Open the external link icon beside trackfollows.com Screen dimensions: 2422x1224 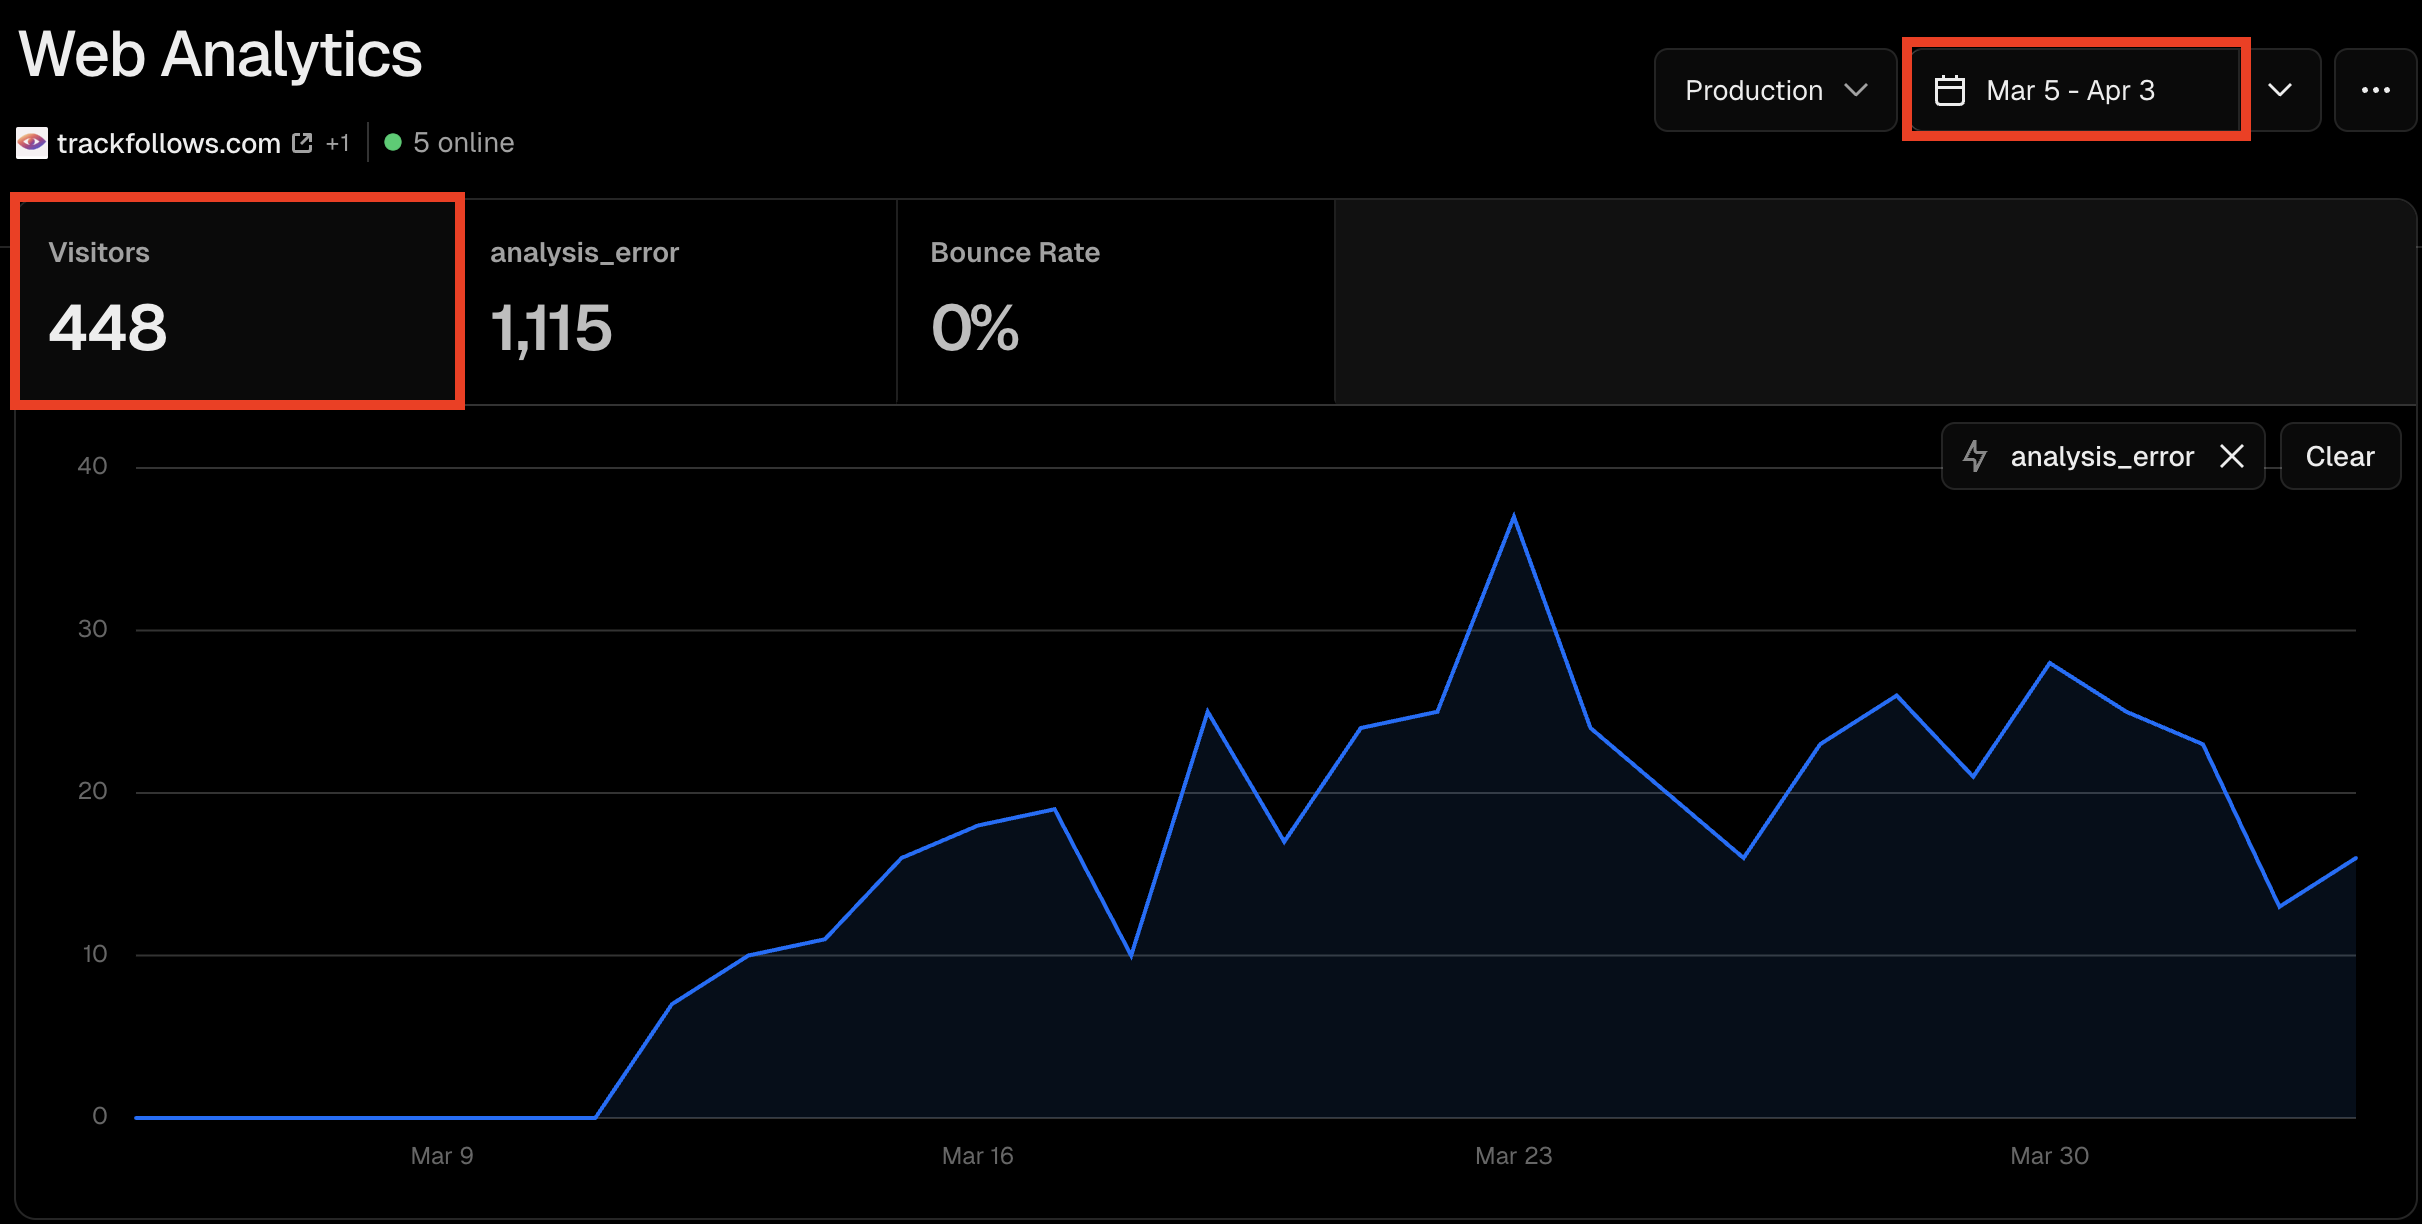pos(302,143)
